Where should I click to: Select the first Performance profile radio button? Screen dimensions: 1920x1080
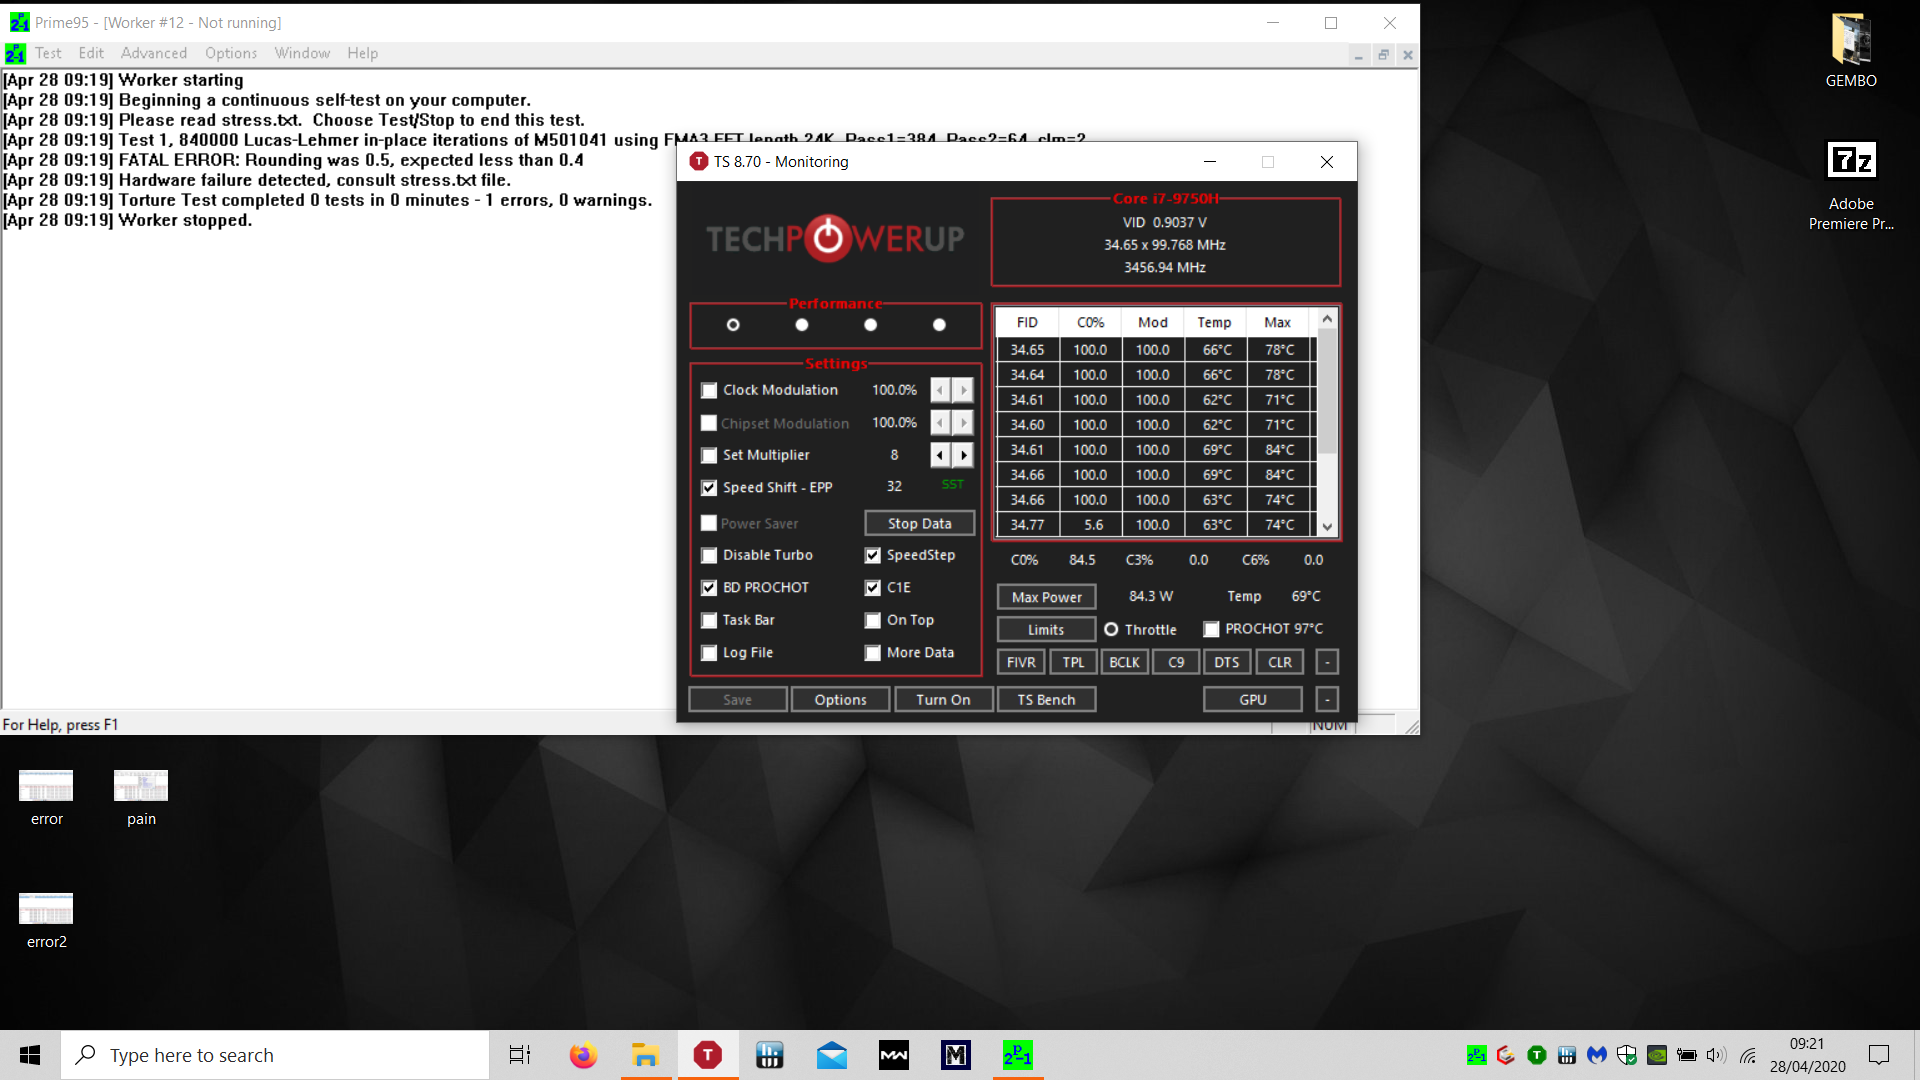[x=733, y=325]
